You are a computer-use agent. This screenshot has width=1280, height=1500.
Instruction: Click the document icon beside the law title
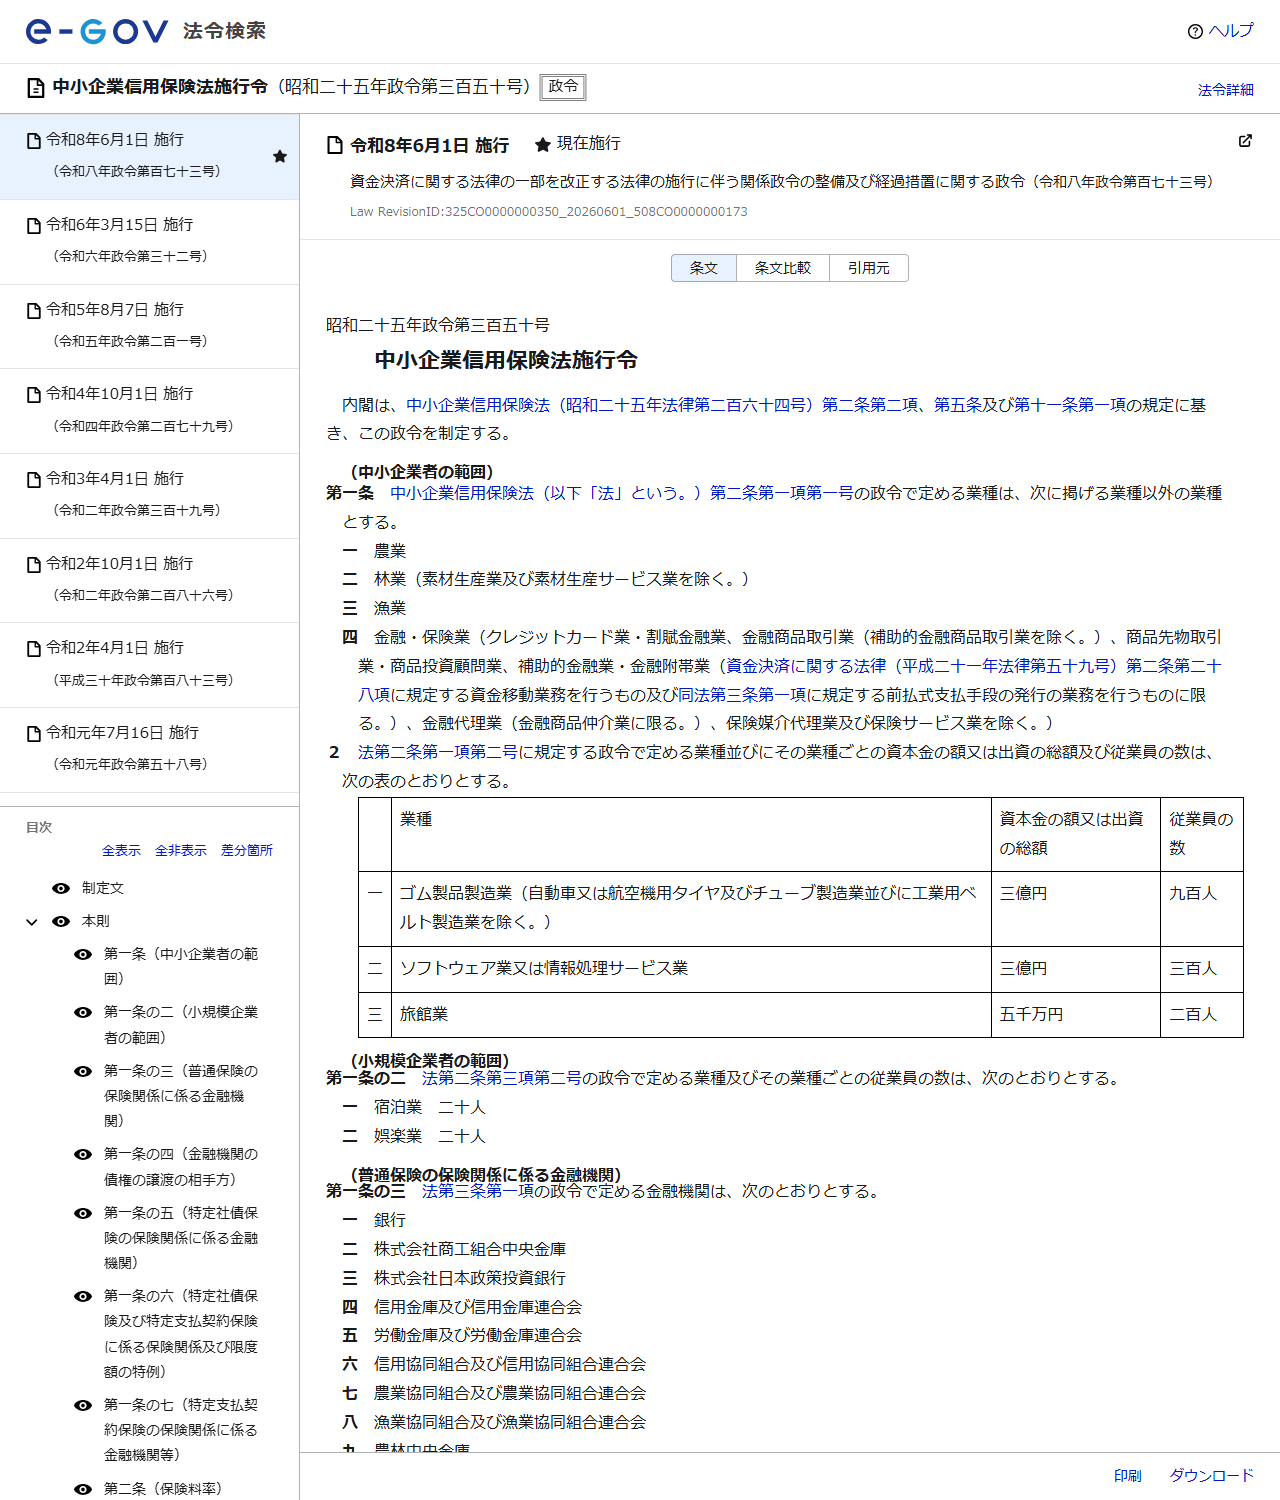tap(35, 88)
